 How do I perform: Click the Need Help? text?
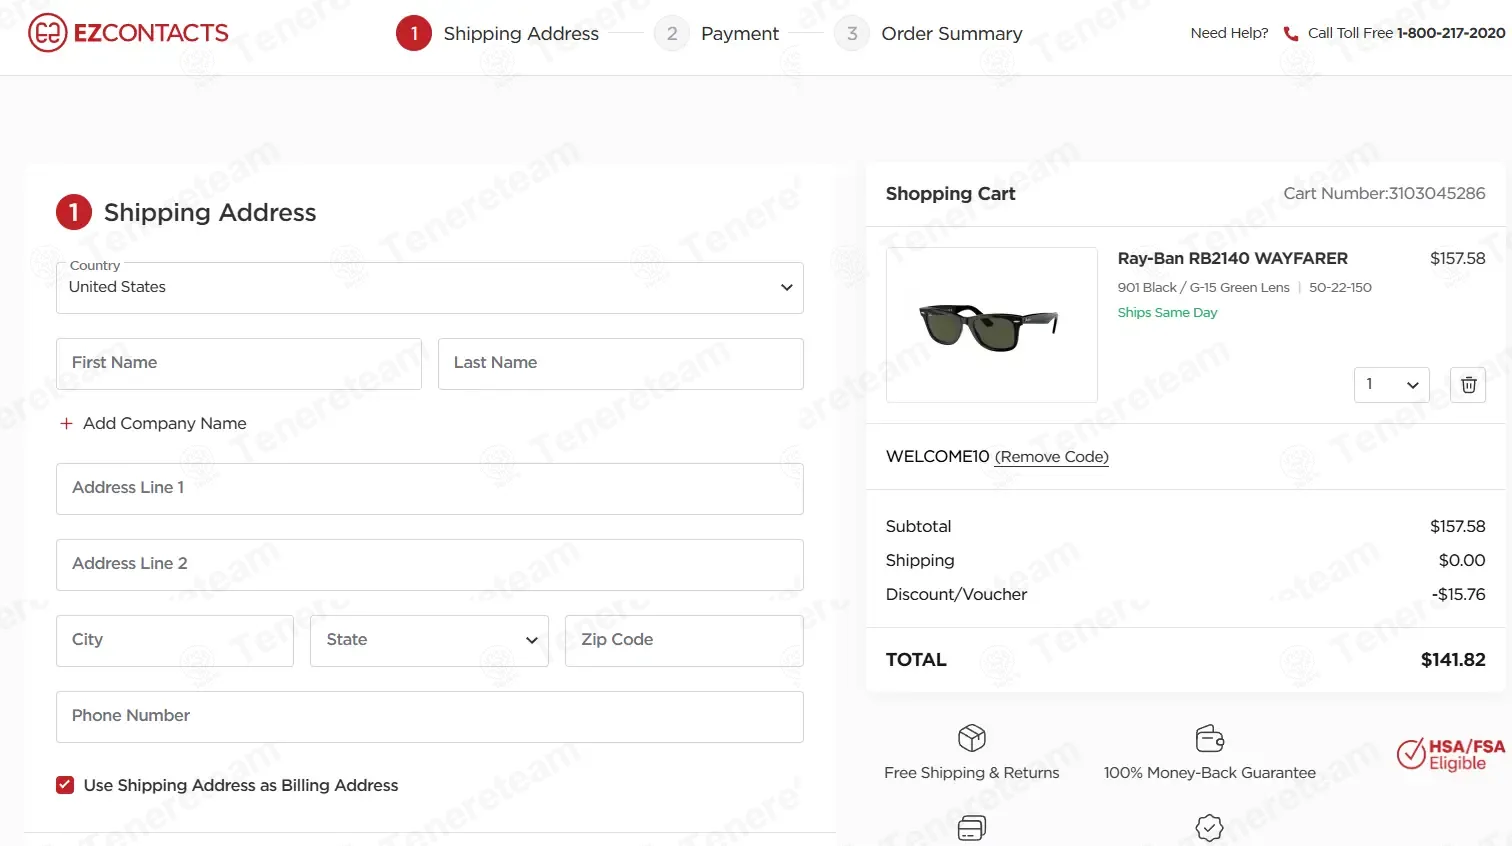coord(1229,33)
